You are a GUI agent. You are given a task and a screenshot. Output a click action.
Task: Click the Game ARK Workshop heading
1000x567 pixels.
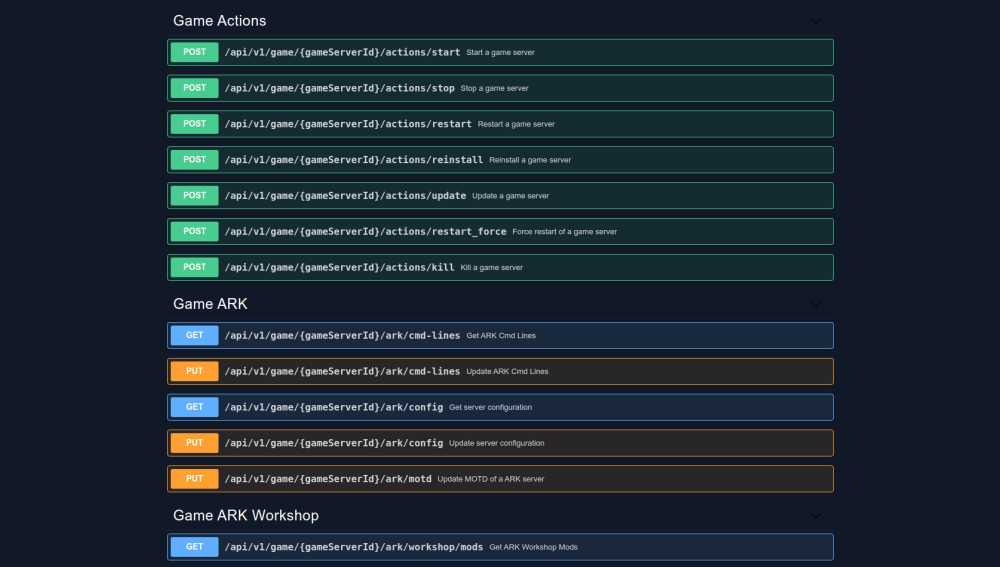(x=246, y=516)
